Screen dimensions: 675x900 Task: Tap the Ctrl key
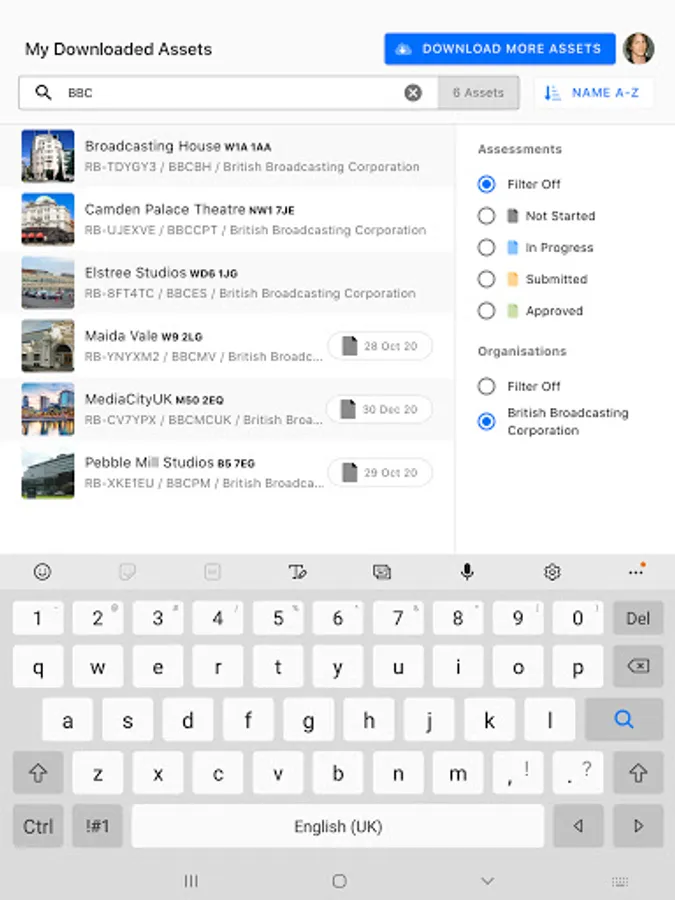pyautogui.click(x=38, y=826)
